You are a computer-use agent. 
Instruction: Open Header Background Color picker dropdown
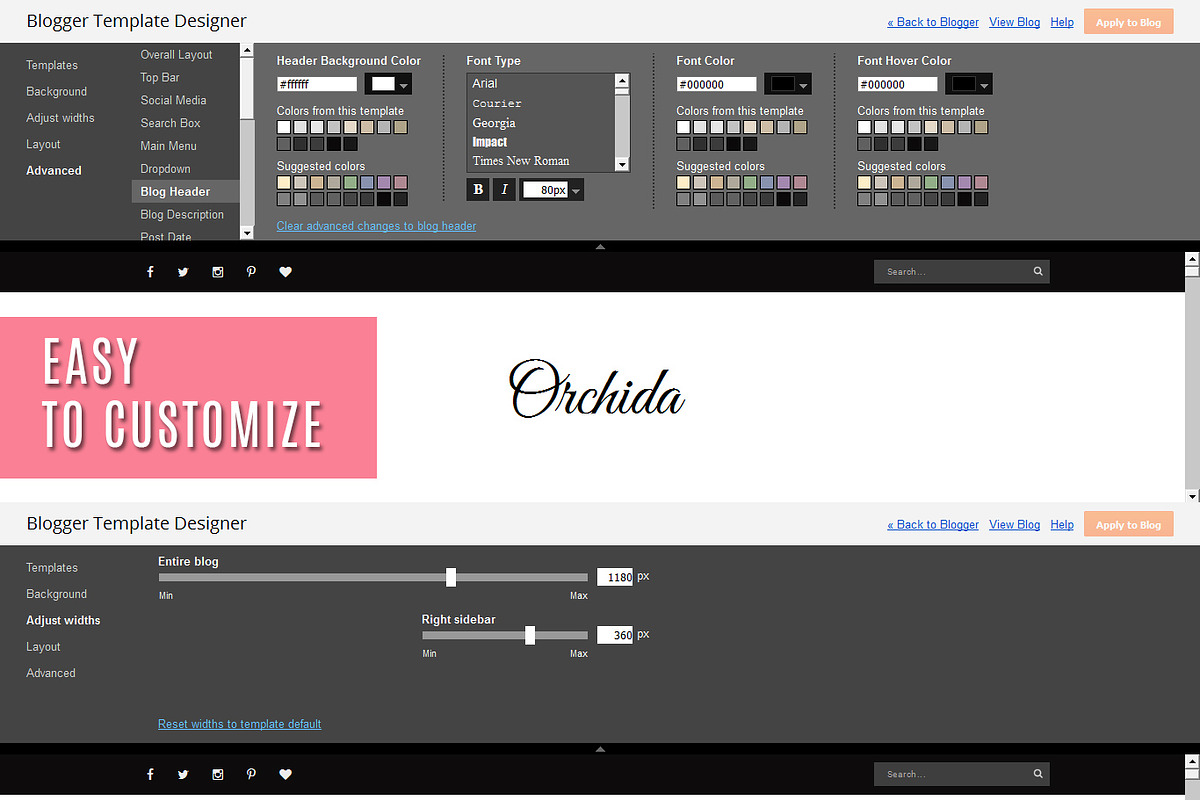click(389, 85)
